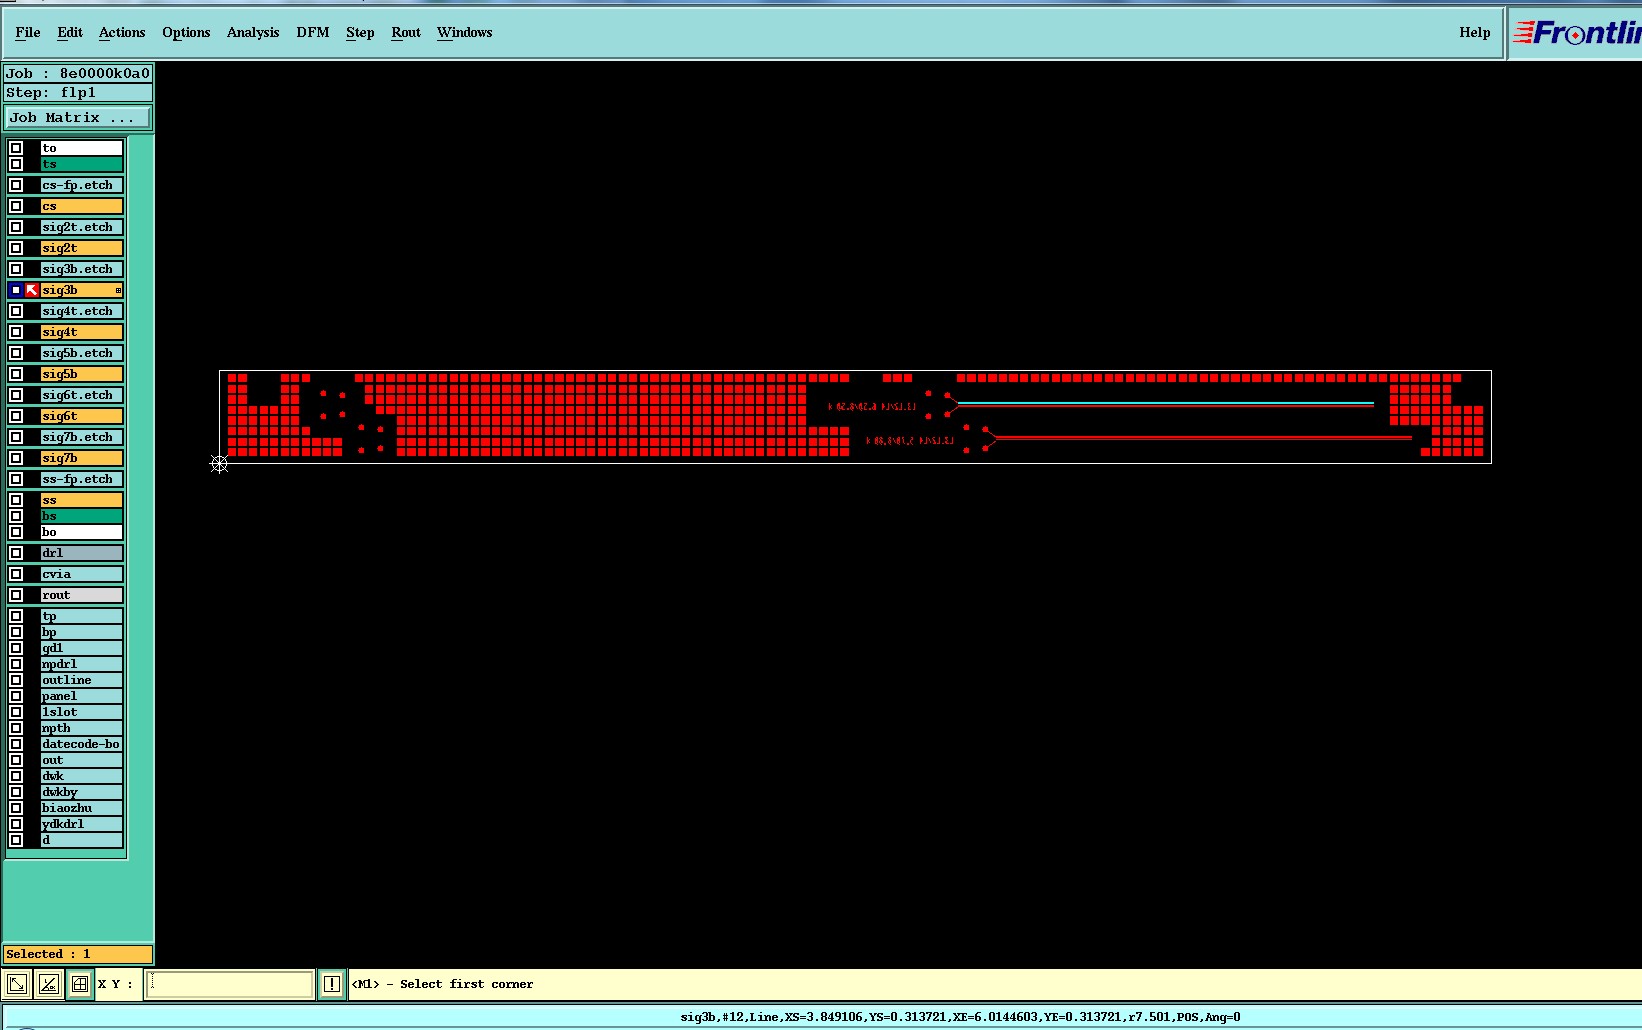Click the grid window icon left of X Y
Screen dimensions: 1642x1030
80,984
